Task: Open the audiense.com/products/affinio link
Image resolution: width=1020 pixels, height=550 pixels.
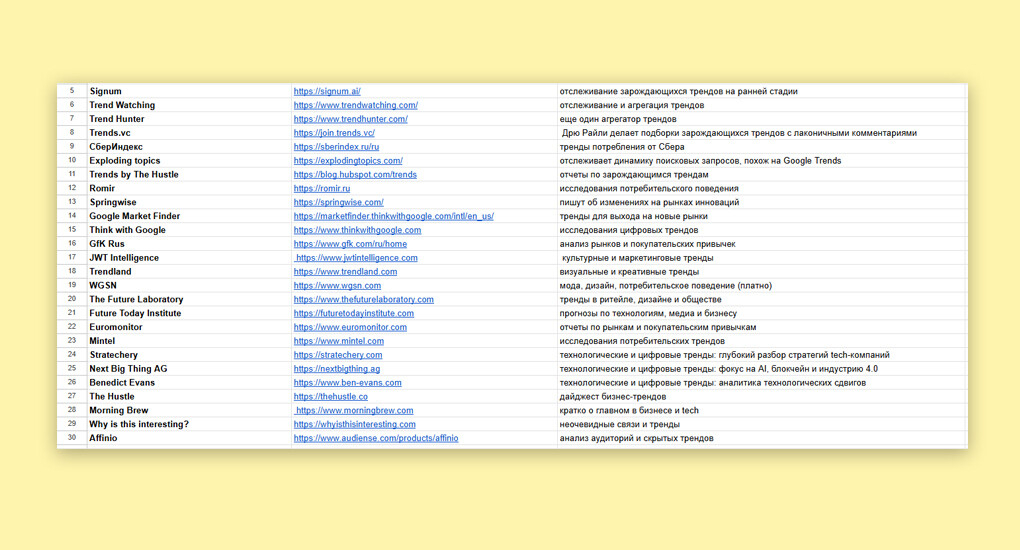Action: tap(375, 438)
